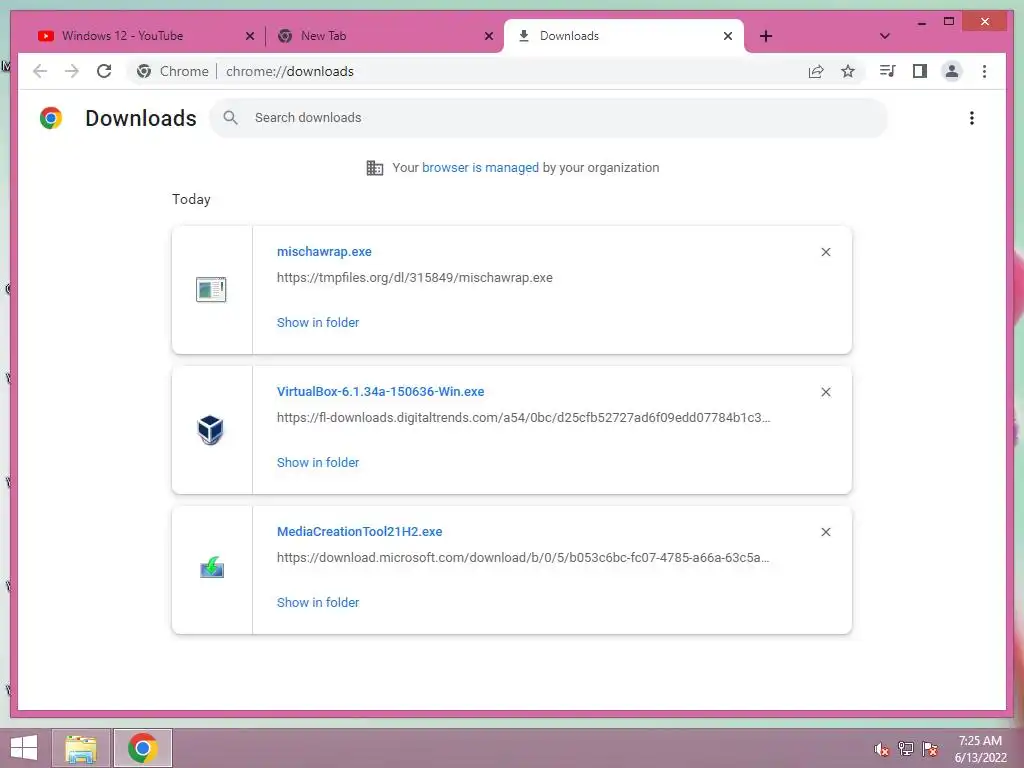Click the magnifier icon in search downloads
Screen dimensions: 1024x768
click(230, 118)
